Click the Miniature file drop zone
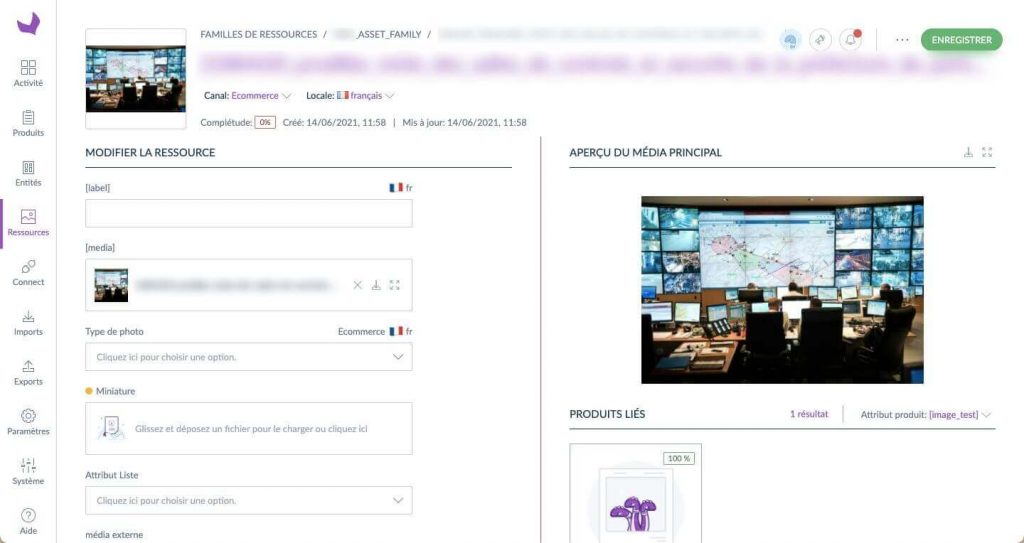 coord(249,429)
